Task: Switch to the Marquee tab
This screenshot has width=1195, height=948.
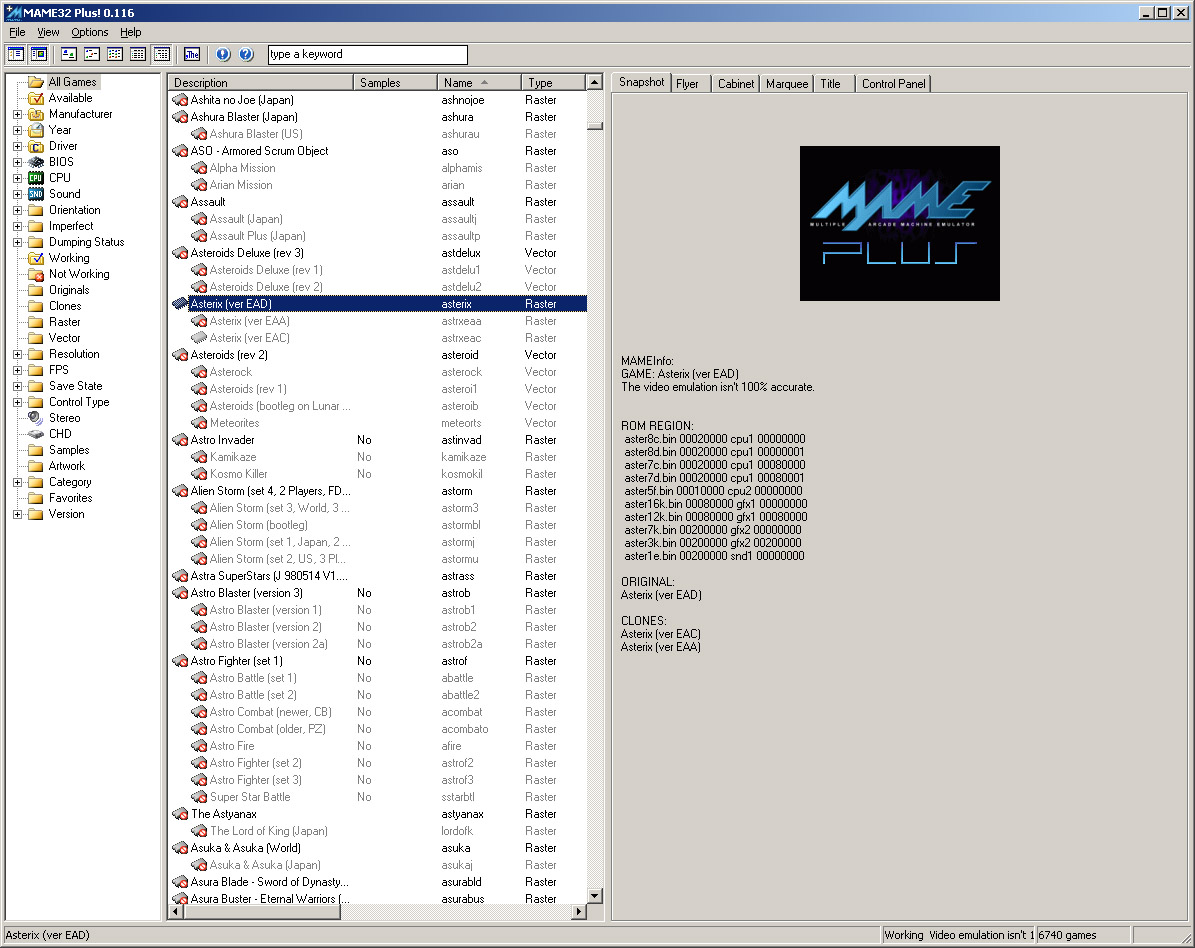Action: click(787, 84)
